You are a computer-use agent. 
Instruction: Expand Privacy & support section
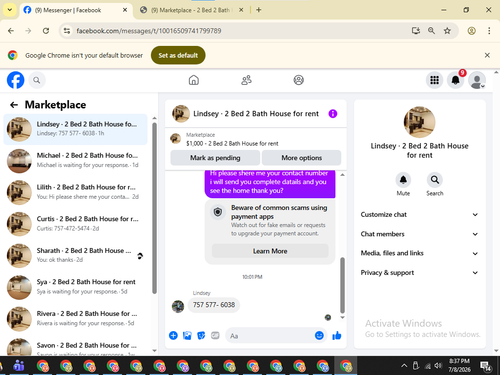pos(419,273)
